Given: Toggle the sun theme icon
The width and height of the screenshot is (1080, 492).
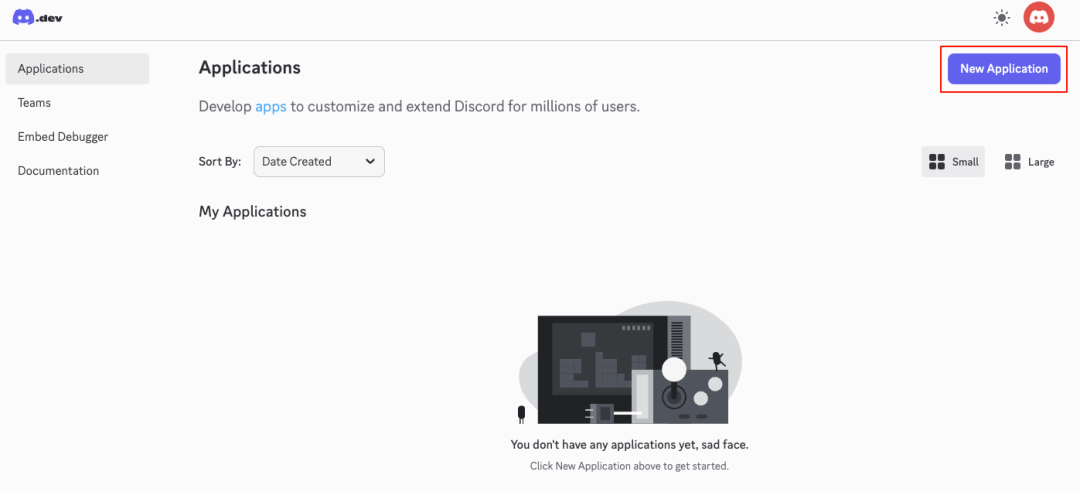Looking at the screenshot, I should pyautogui.click(x=1001, y=18).
